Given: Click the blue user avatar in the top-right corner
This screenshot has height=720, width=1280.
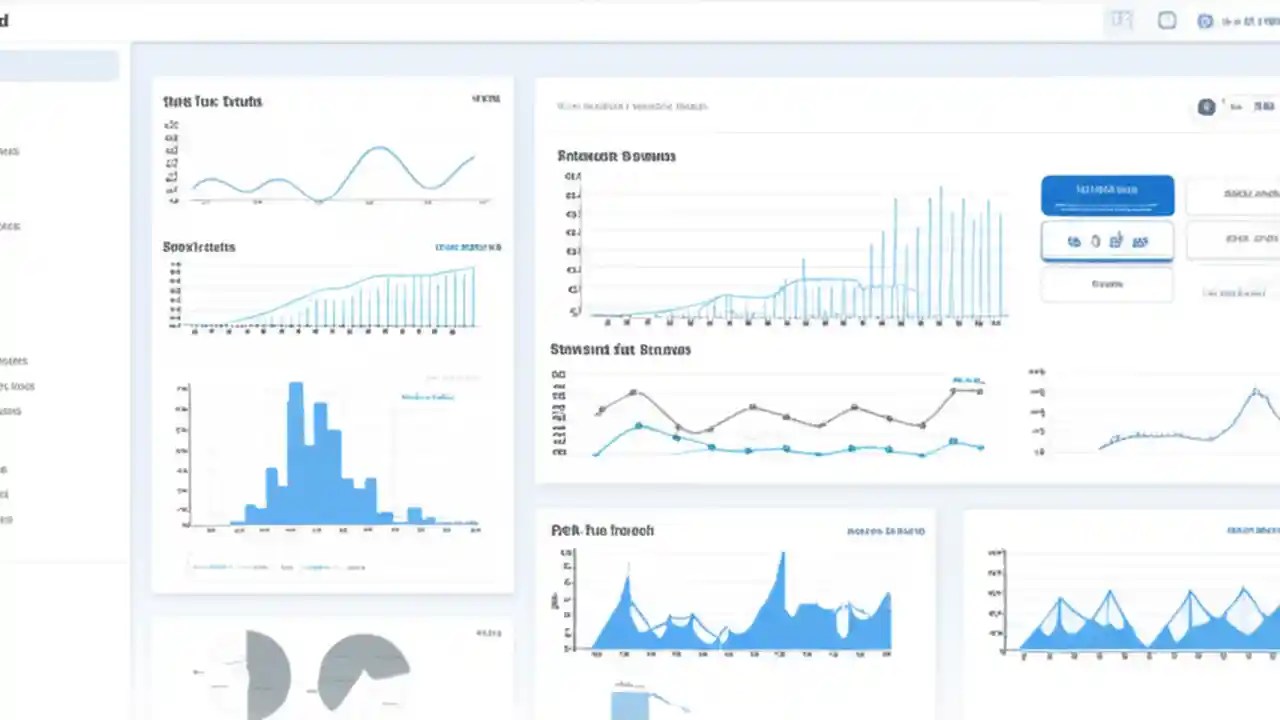Looking at the screenshot, I should (x=1205, y=20).
